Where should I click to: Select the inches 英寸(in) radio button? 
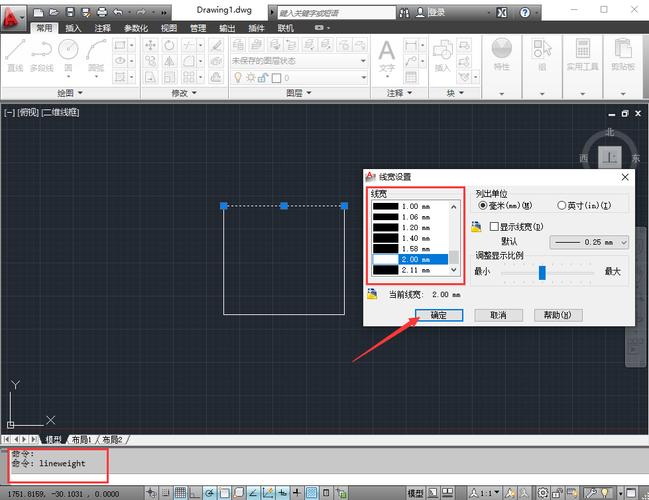(x=561, y=205)
